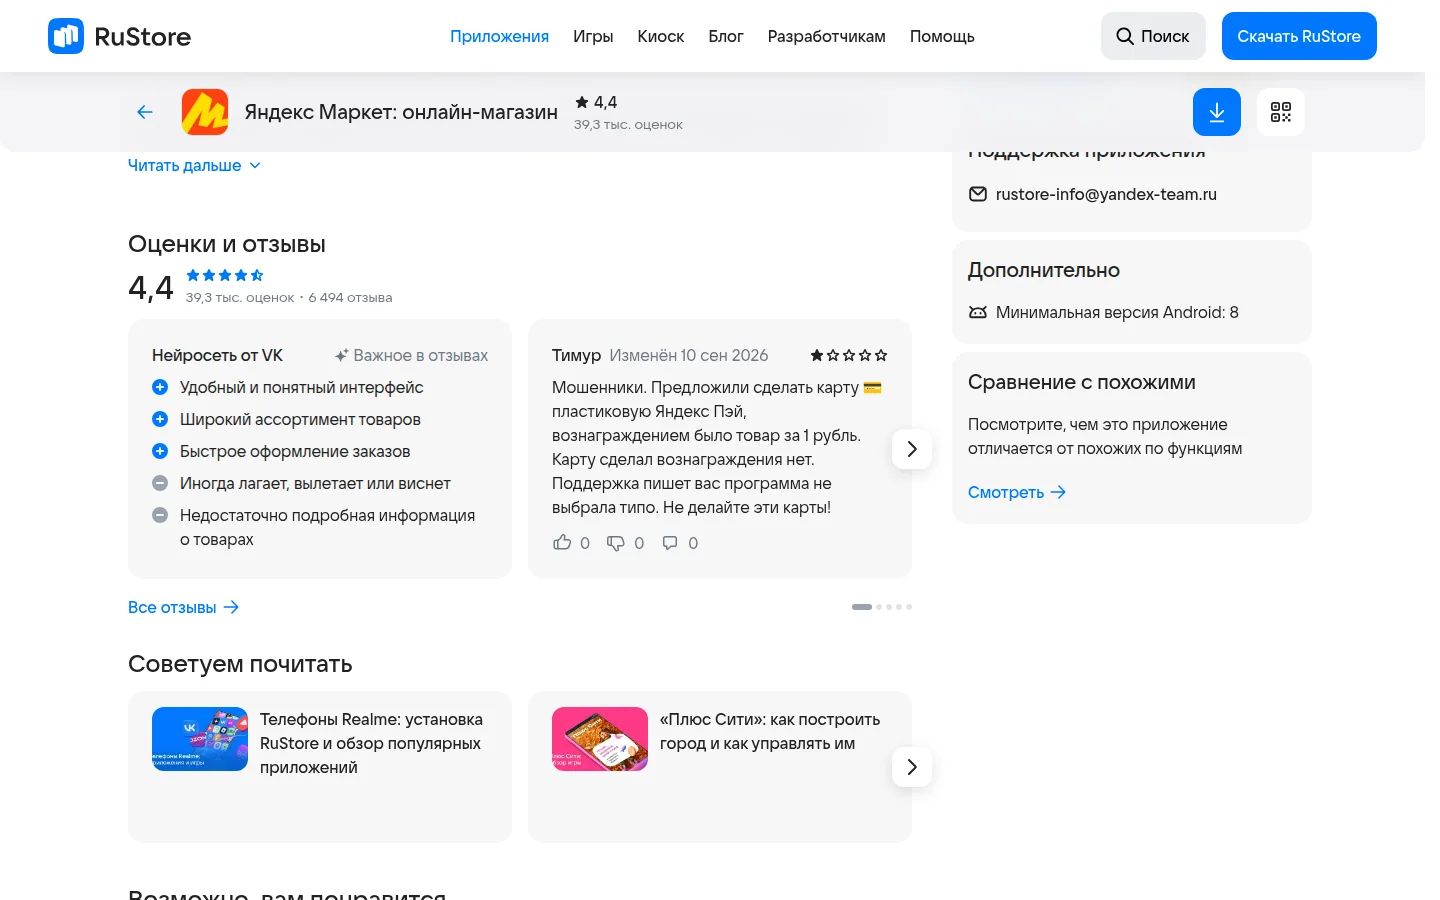Click the plus icon for Удобный и понятный интерфейс

(160, 387)
